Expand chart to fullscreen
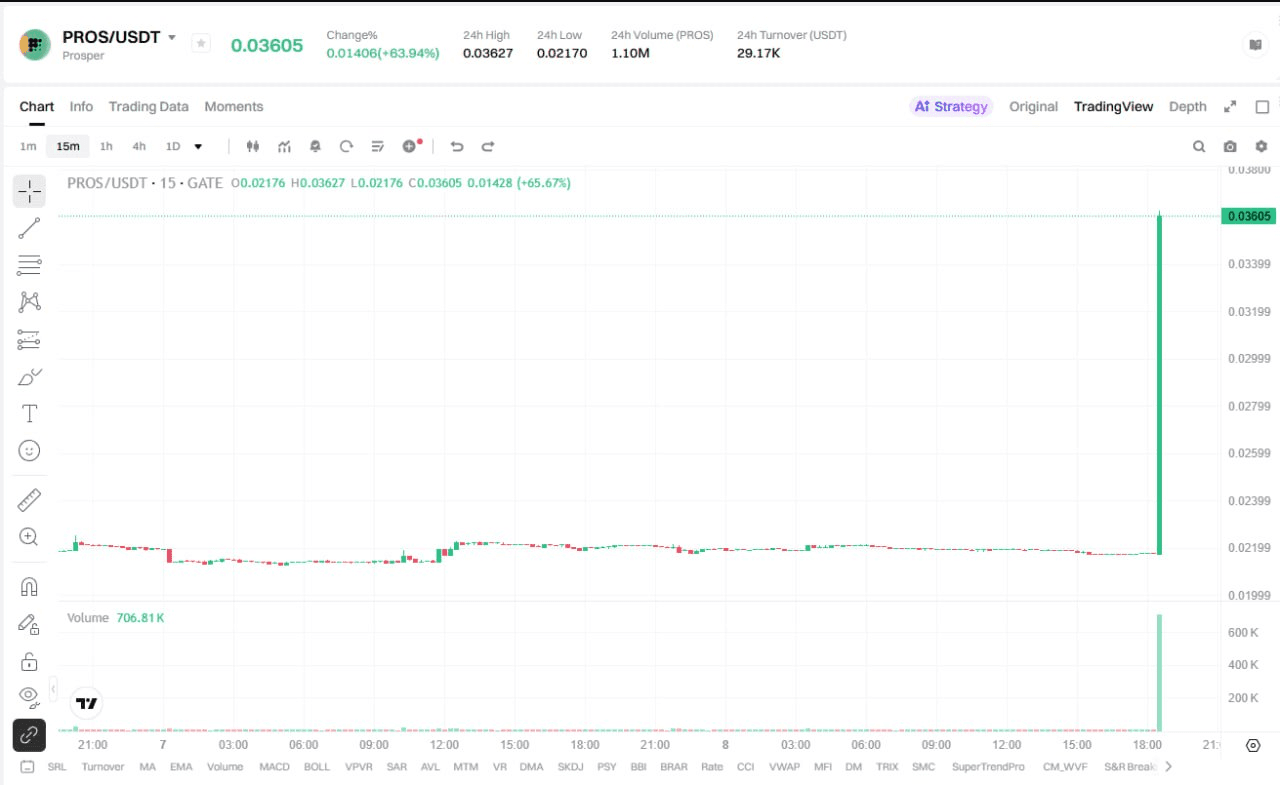 coord(1230,106)
